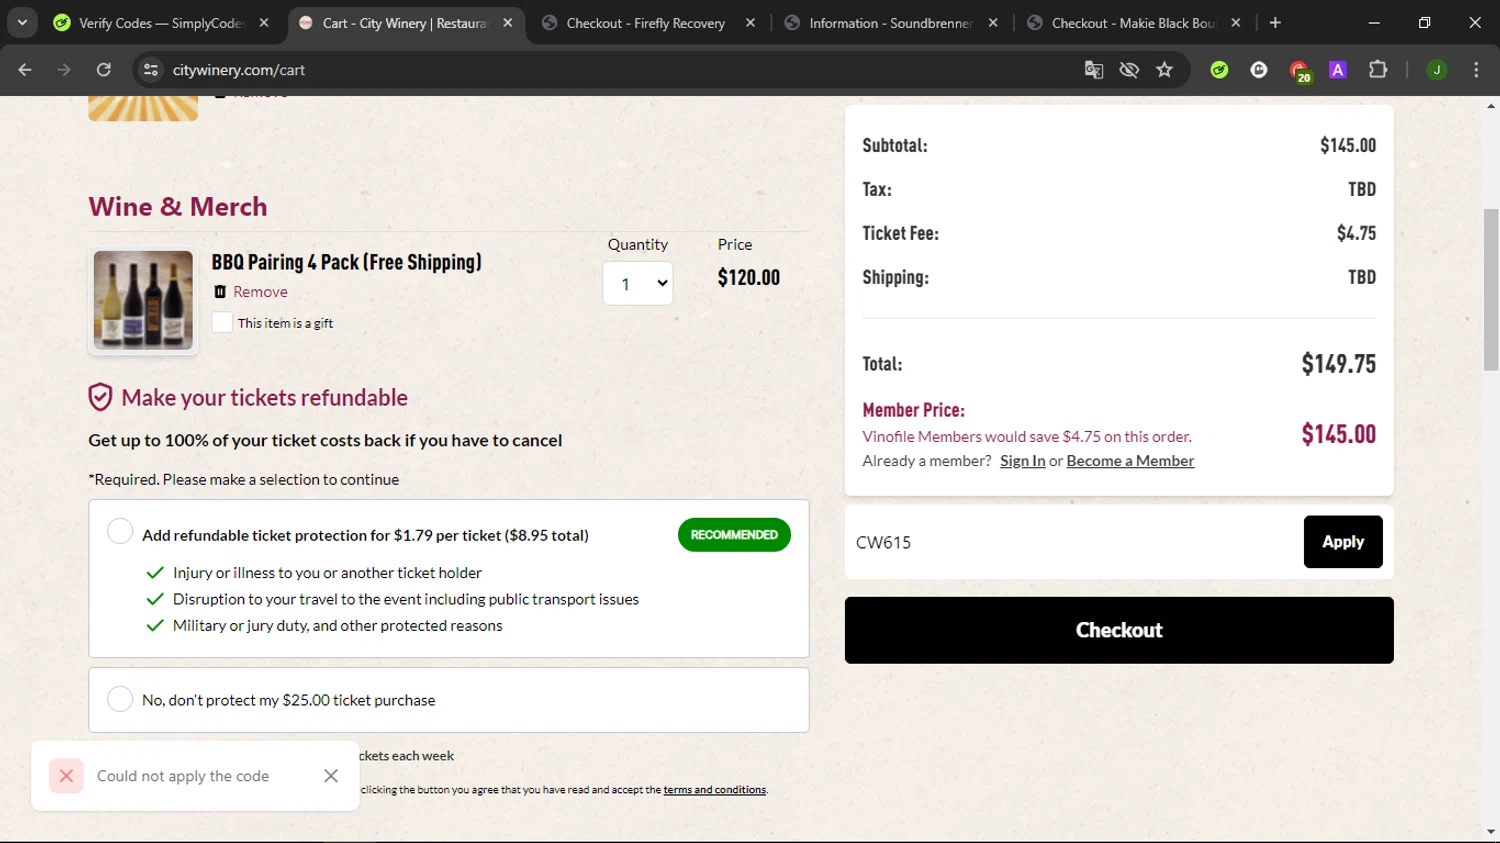The width and height of the screenshot is (1500, 843).
Task: Switch to Information Soundbrenner tab
Action: click(x=890, y=23)
